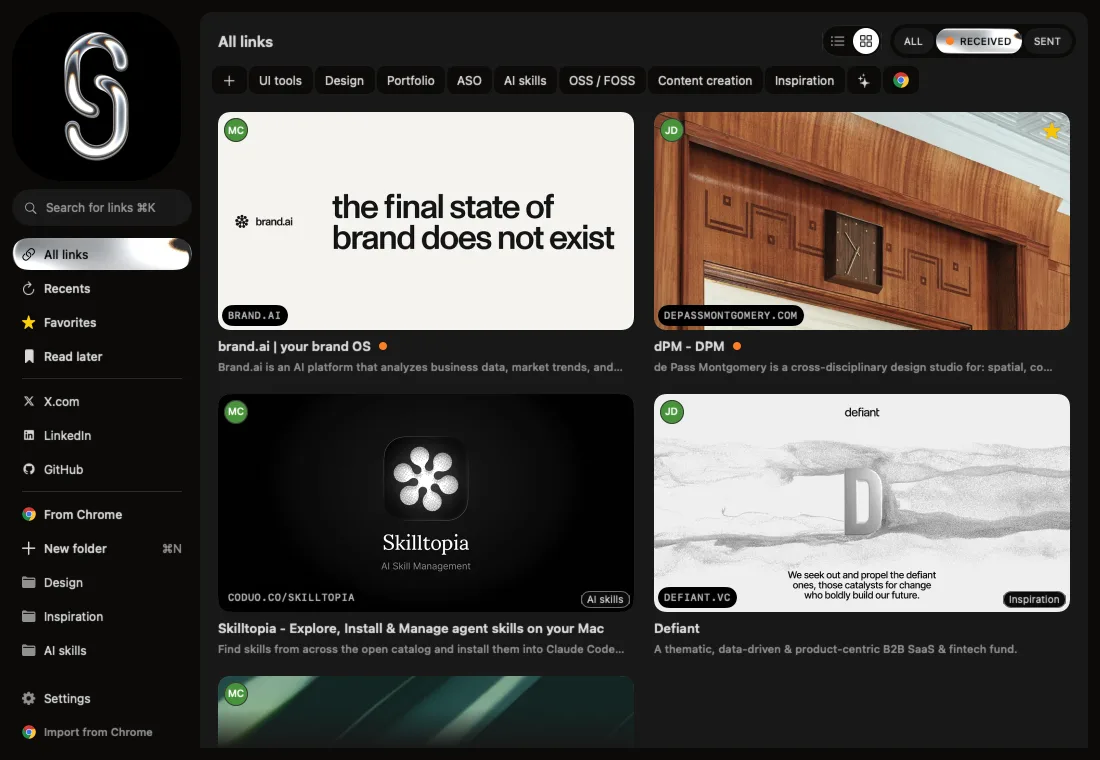
Task: Open GitHub sidebar item
Action: pos(102,469)
